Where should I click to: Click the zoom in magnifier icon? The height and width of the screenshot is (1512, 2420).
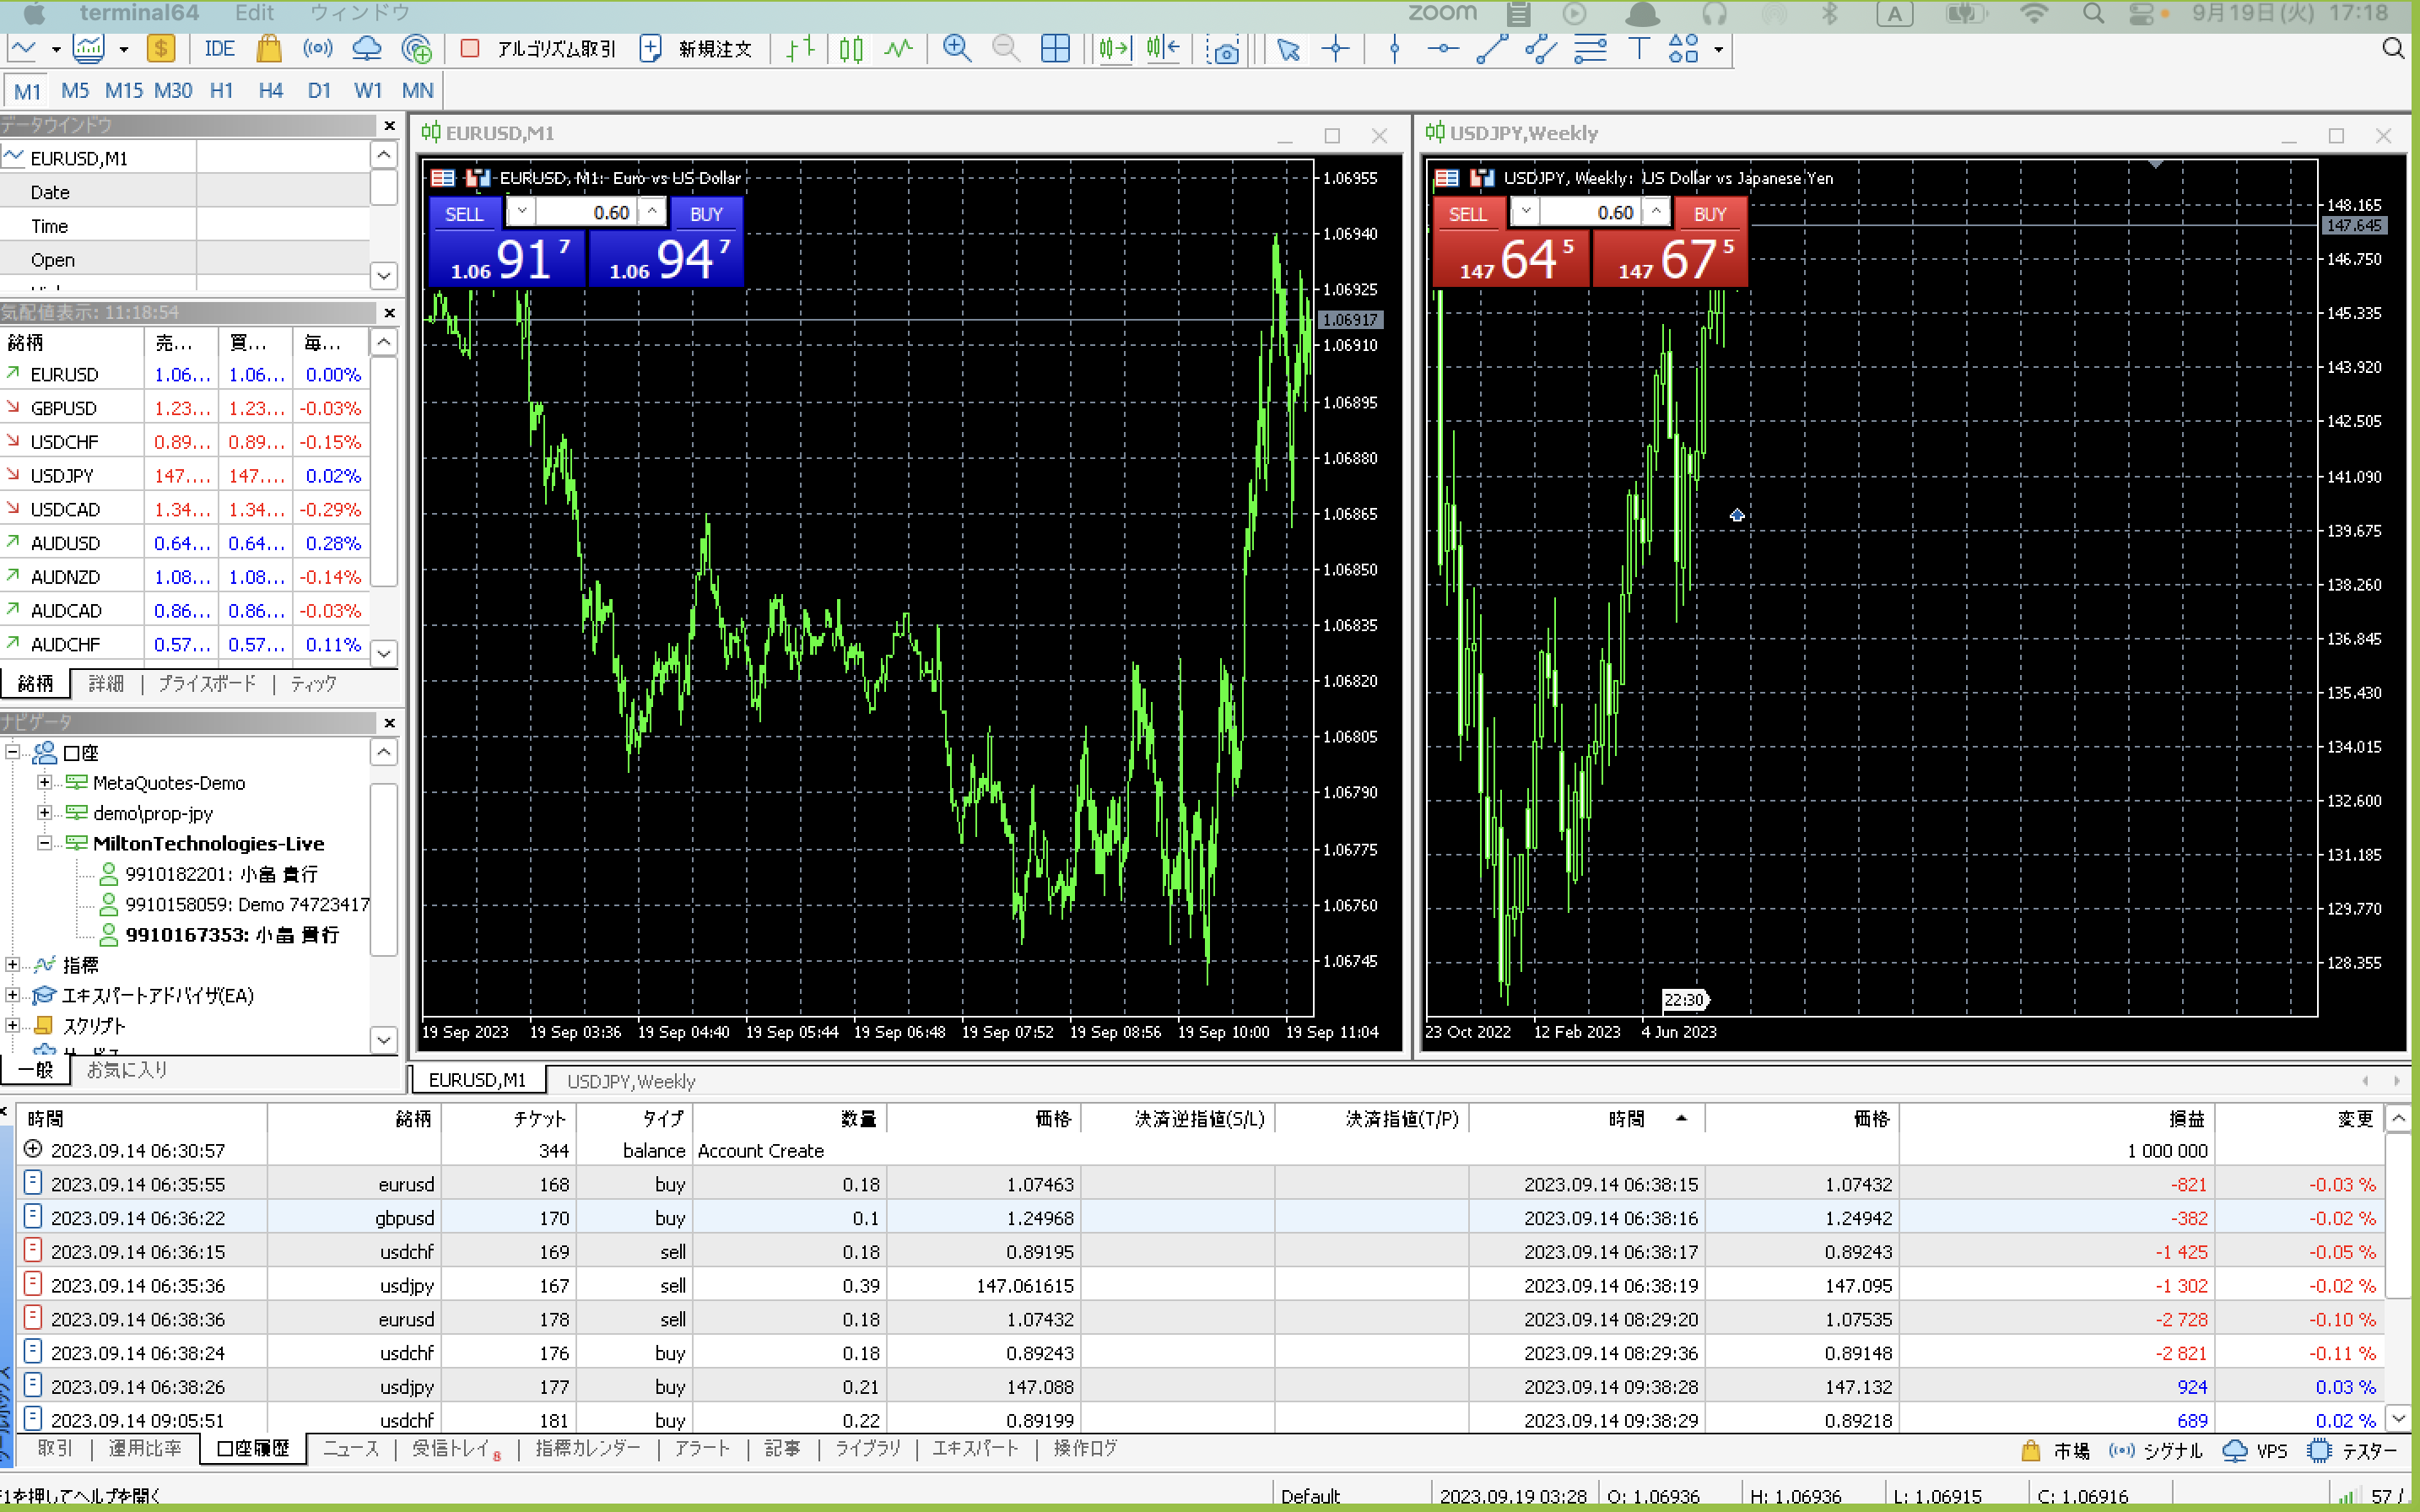[x=956, y=48]
